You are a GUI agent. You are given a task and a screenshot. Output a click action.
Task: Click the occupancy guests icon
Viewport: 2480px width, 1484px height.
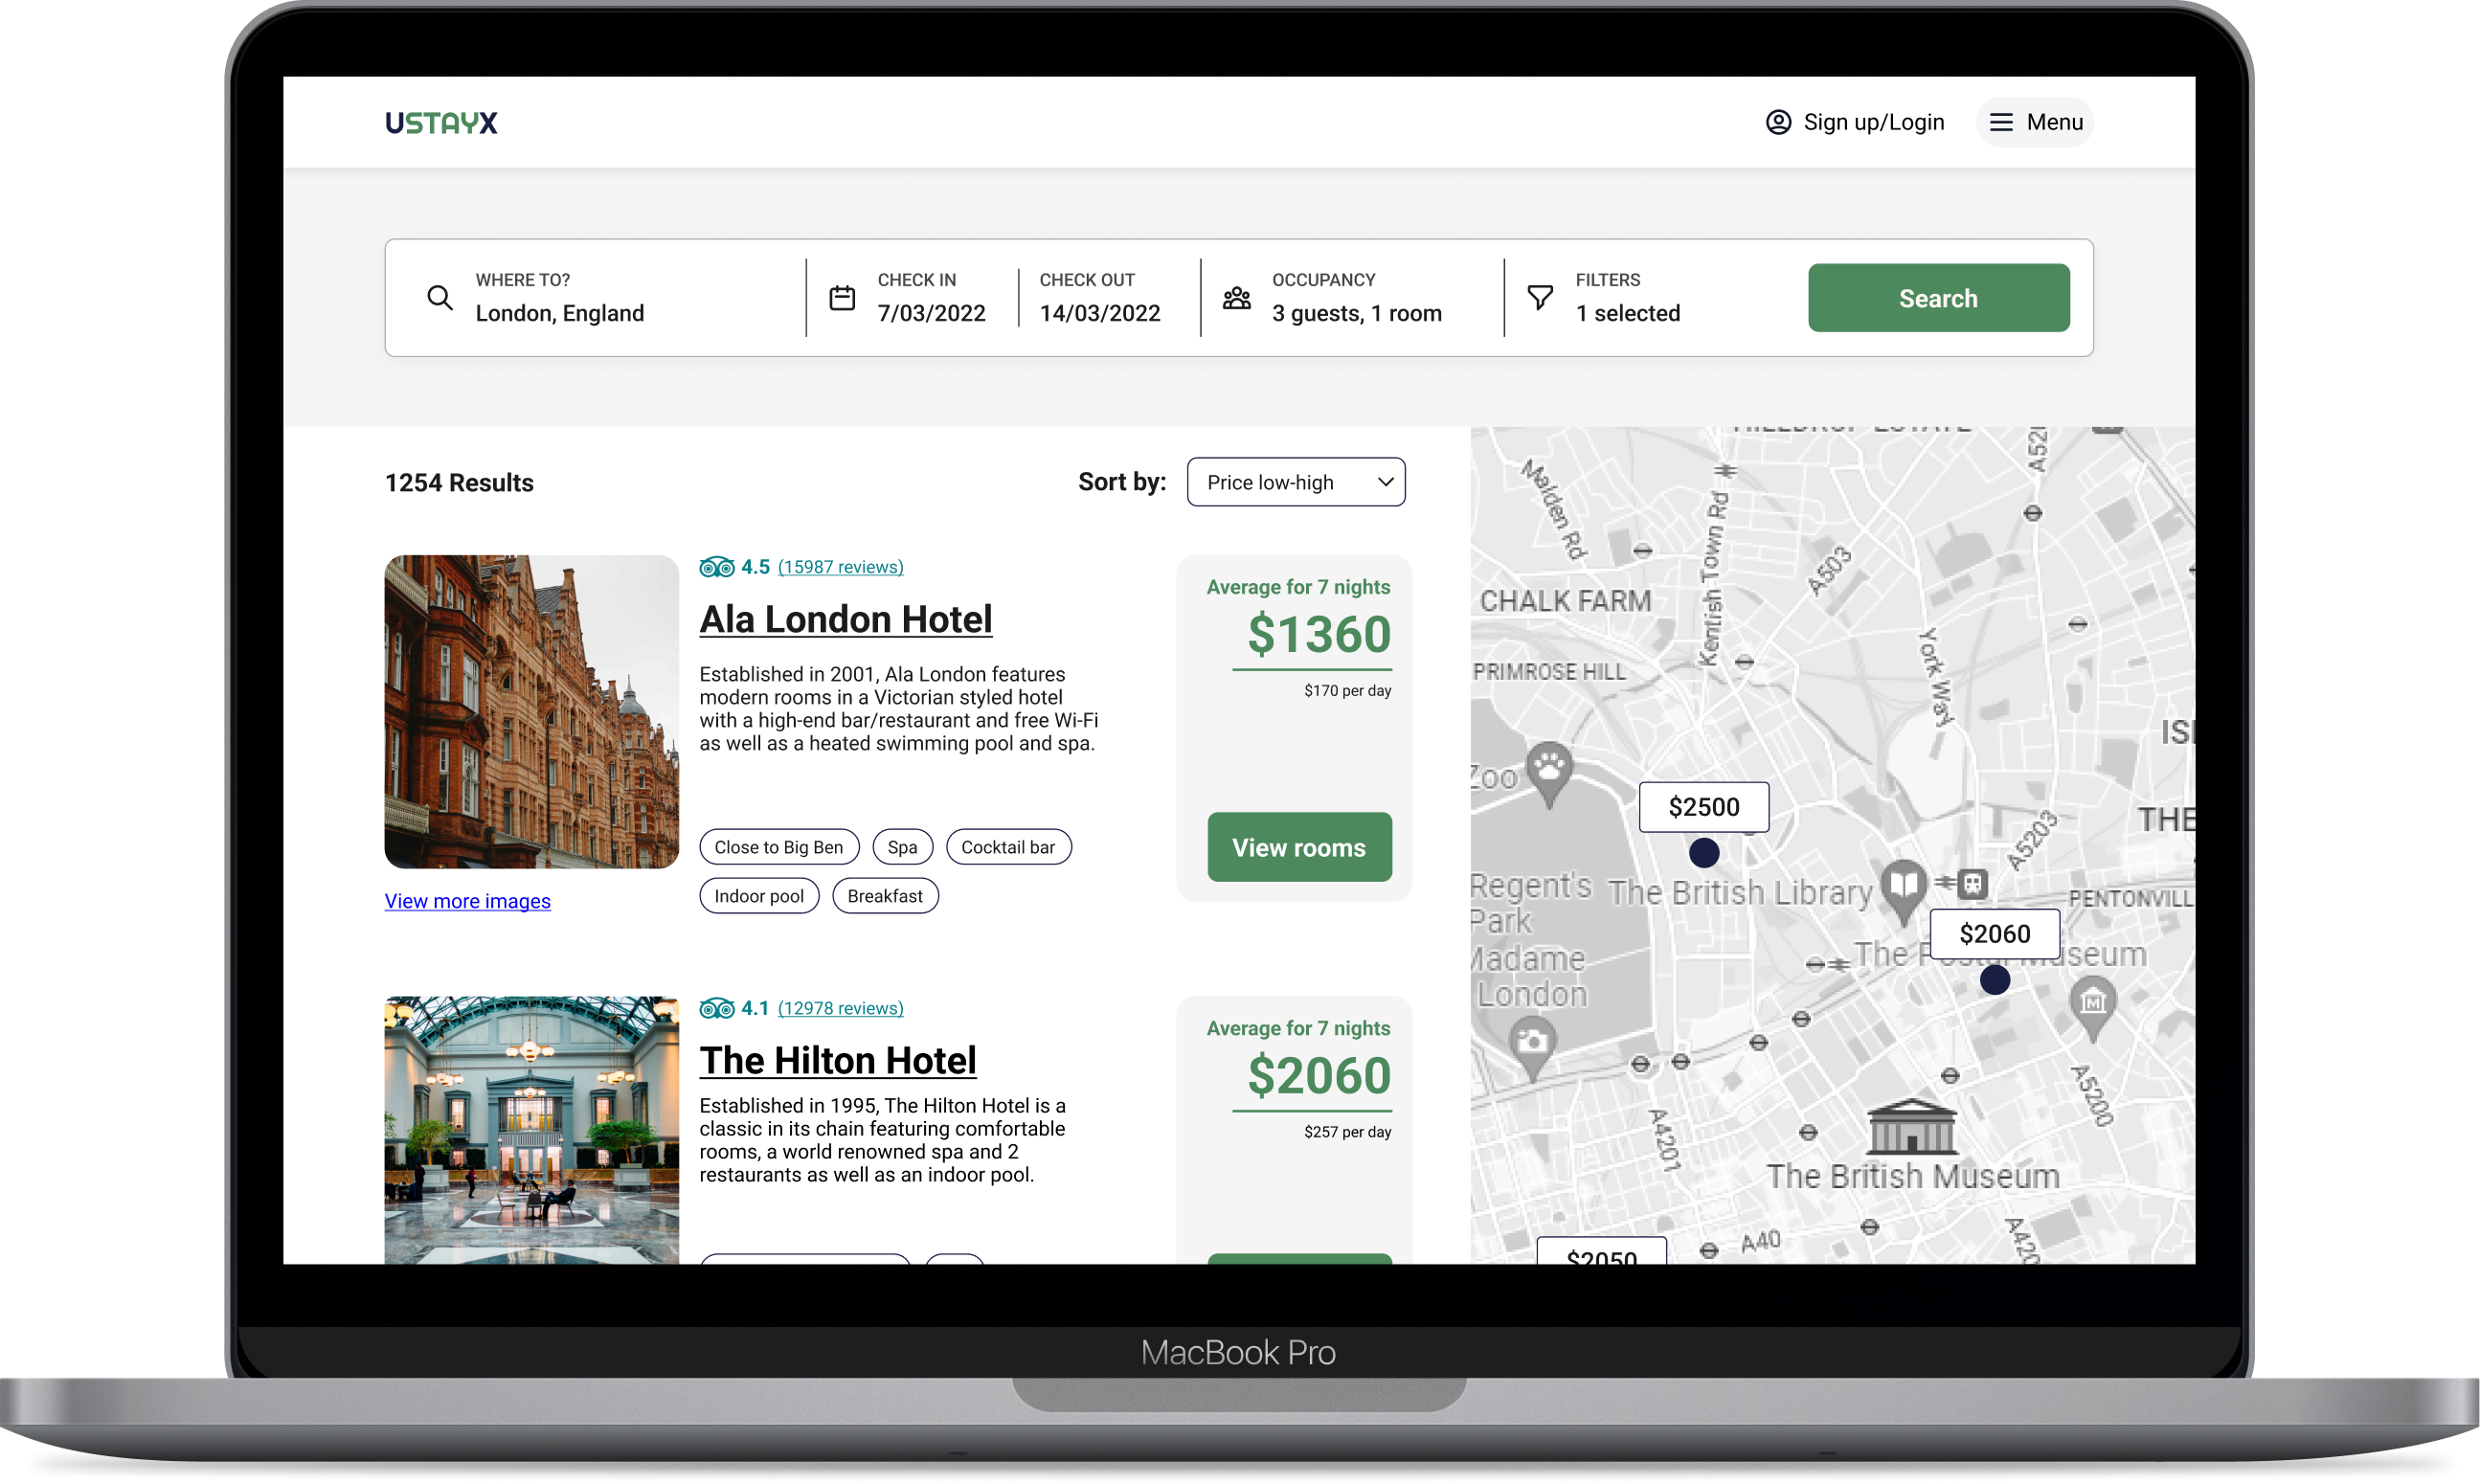(1237, 297)
